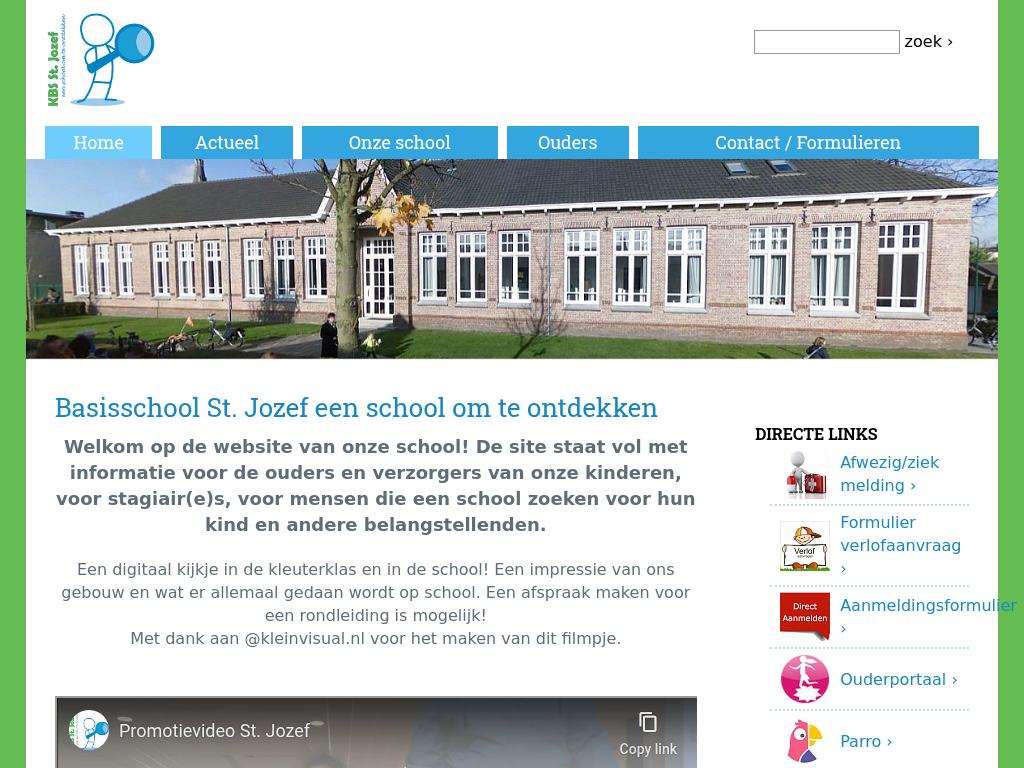Open the Afwezig/ziek melding link
Image resolution: width=1024 pixels, height=768 pixels.
tap(889, 474)
